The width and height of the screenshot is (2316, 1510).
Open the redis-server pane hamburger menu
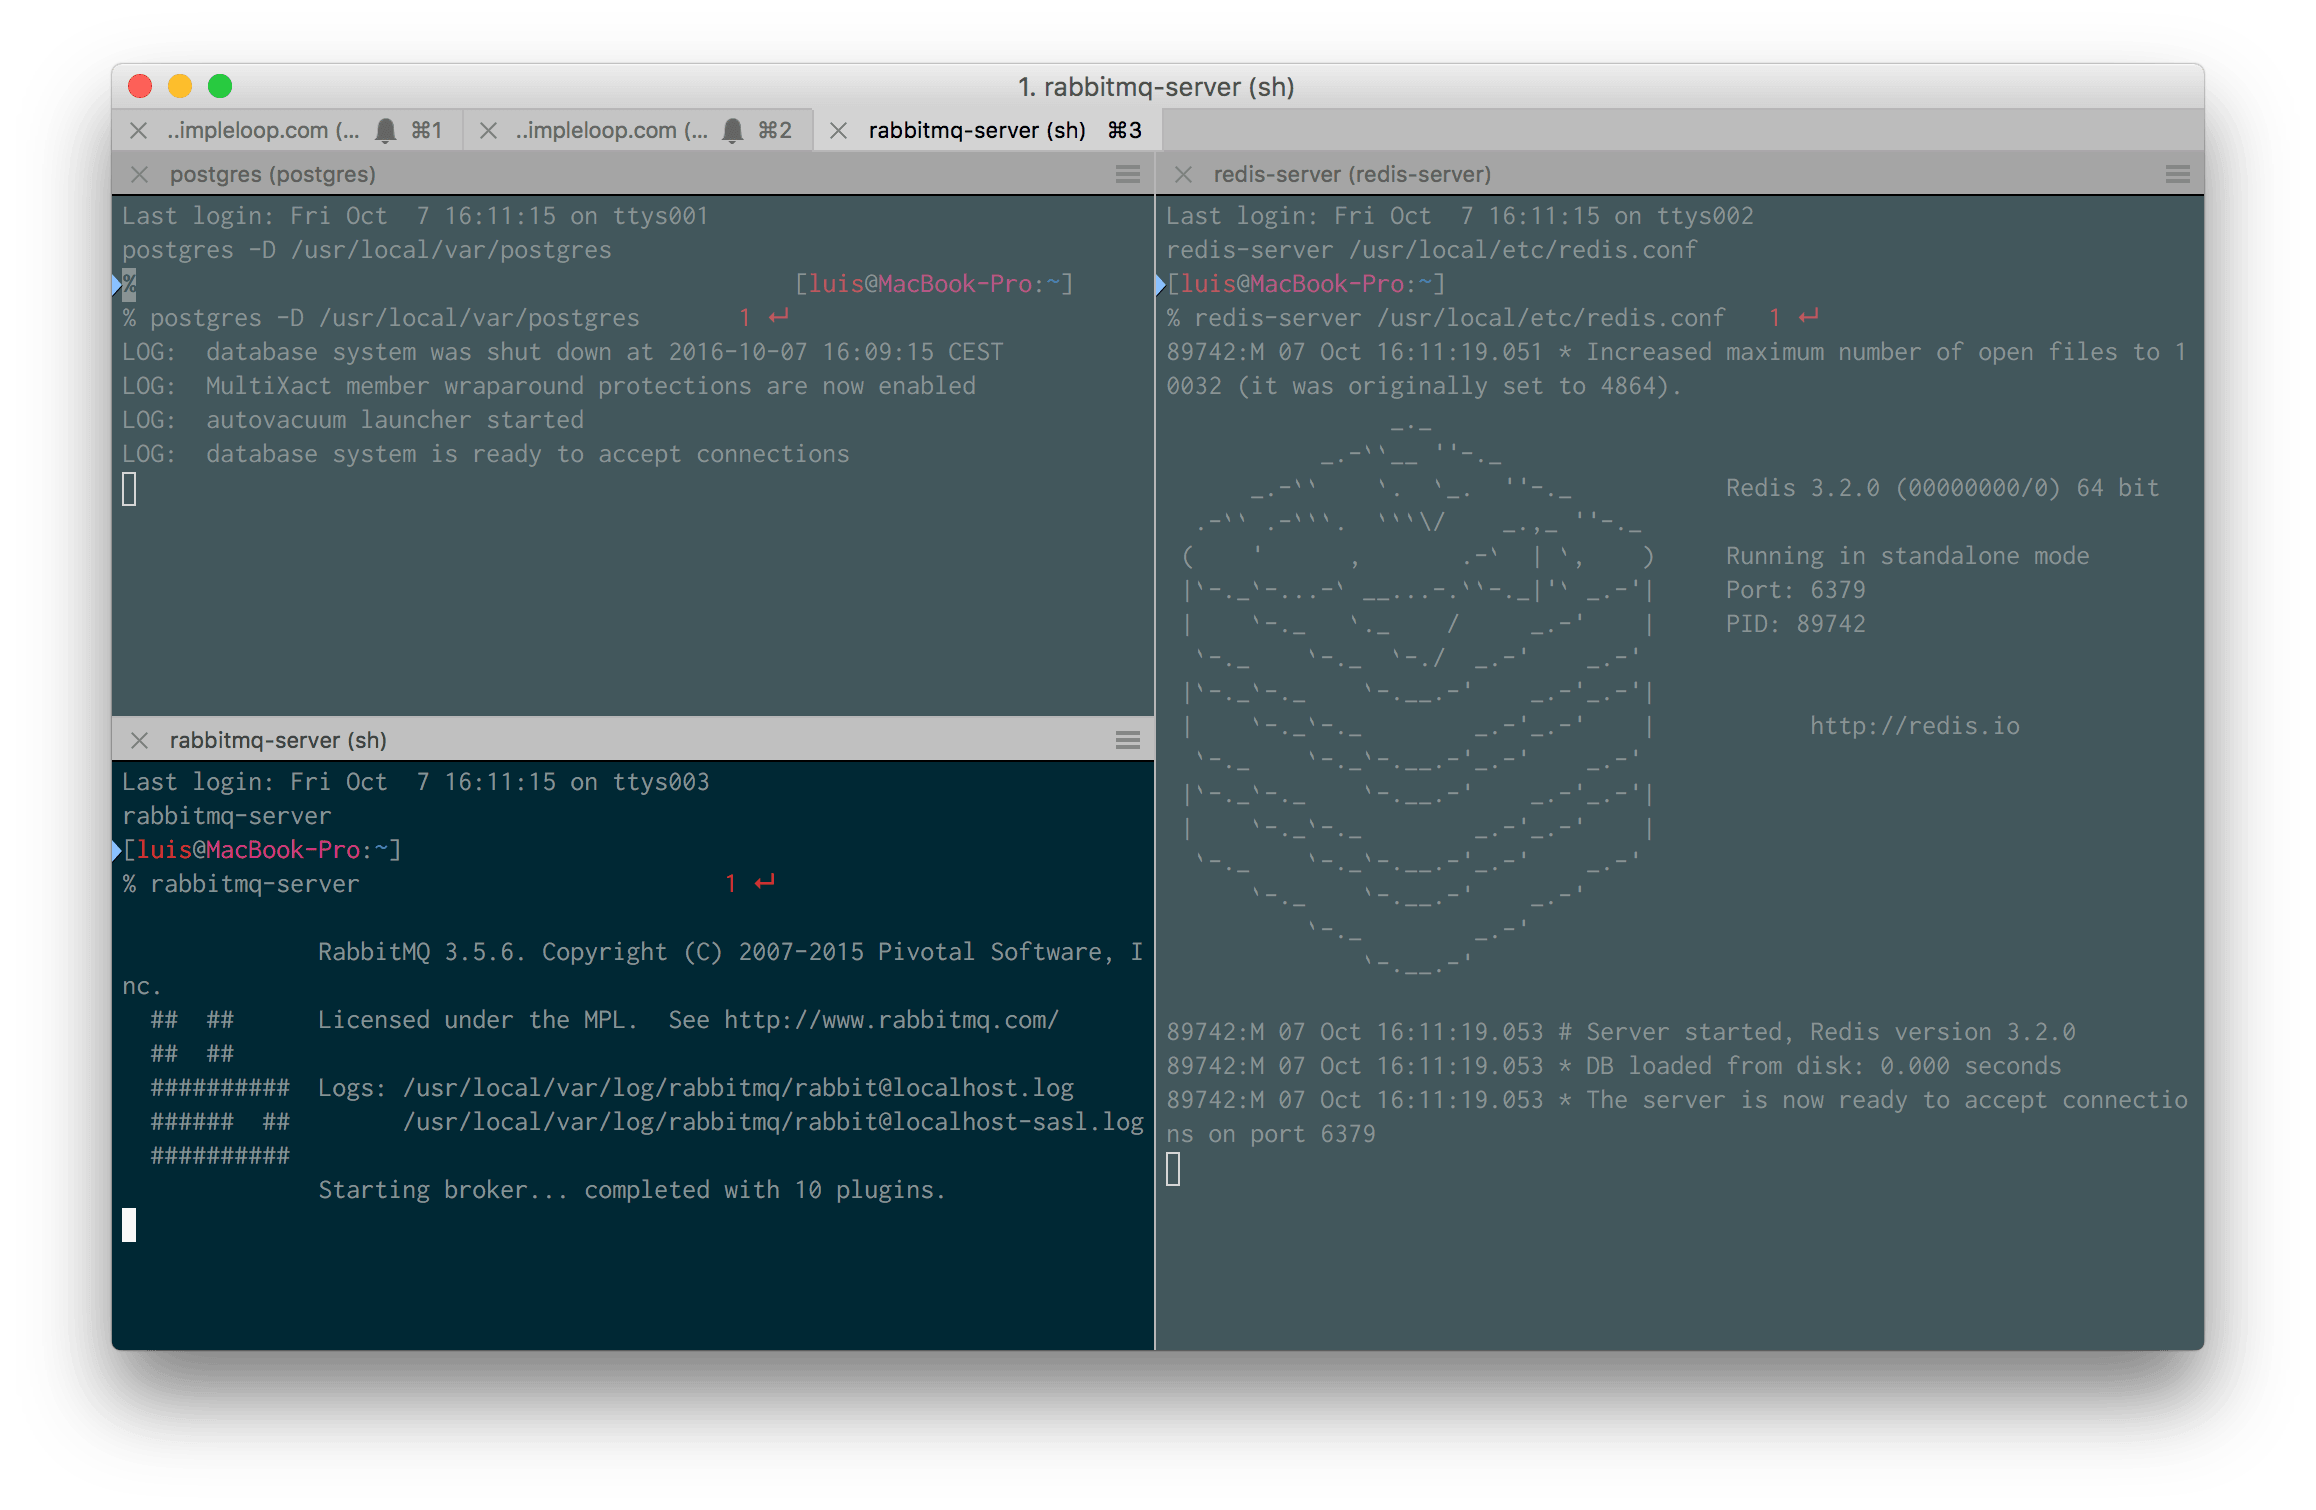click(x=2177, y=175)
